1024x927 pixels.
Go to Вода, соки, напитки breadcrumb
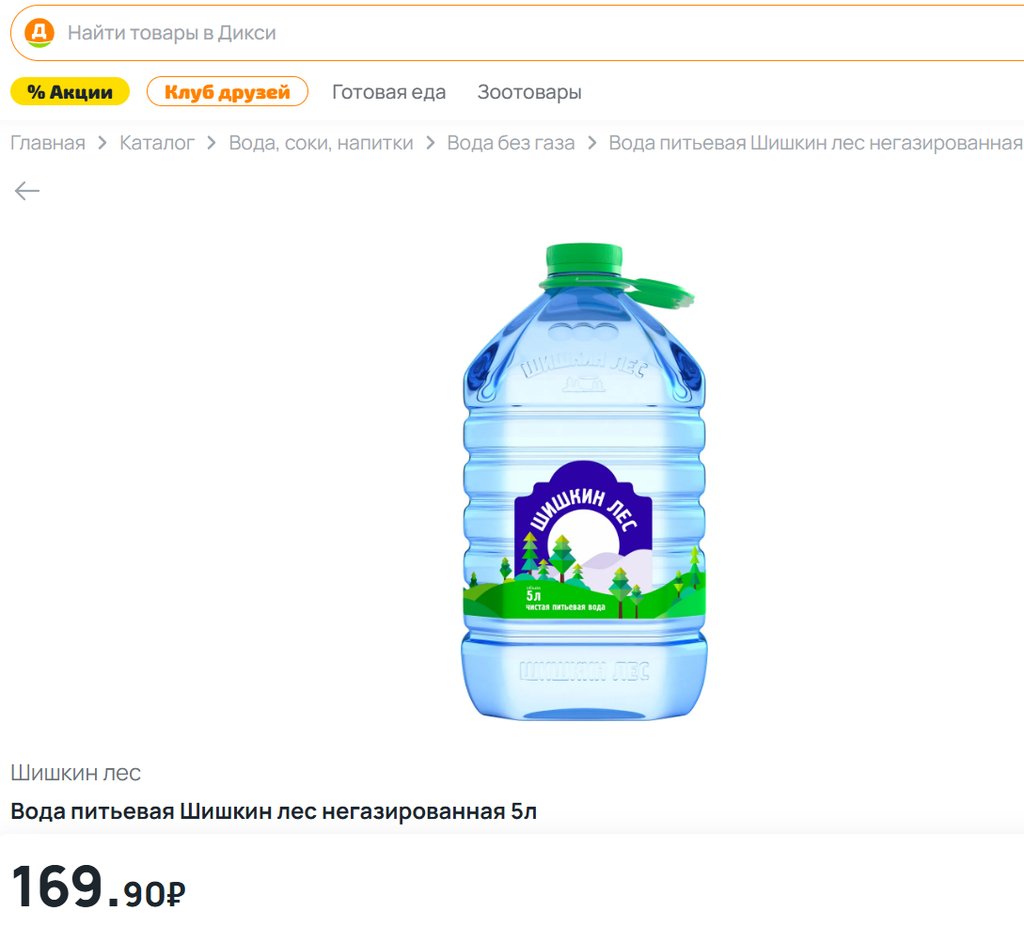point(321,143)
